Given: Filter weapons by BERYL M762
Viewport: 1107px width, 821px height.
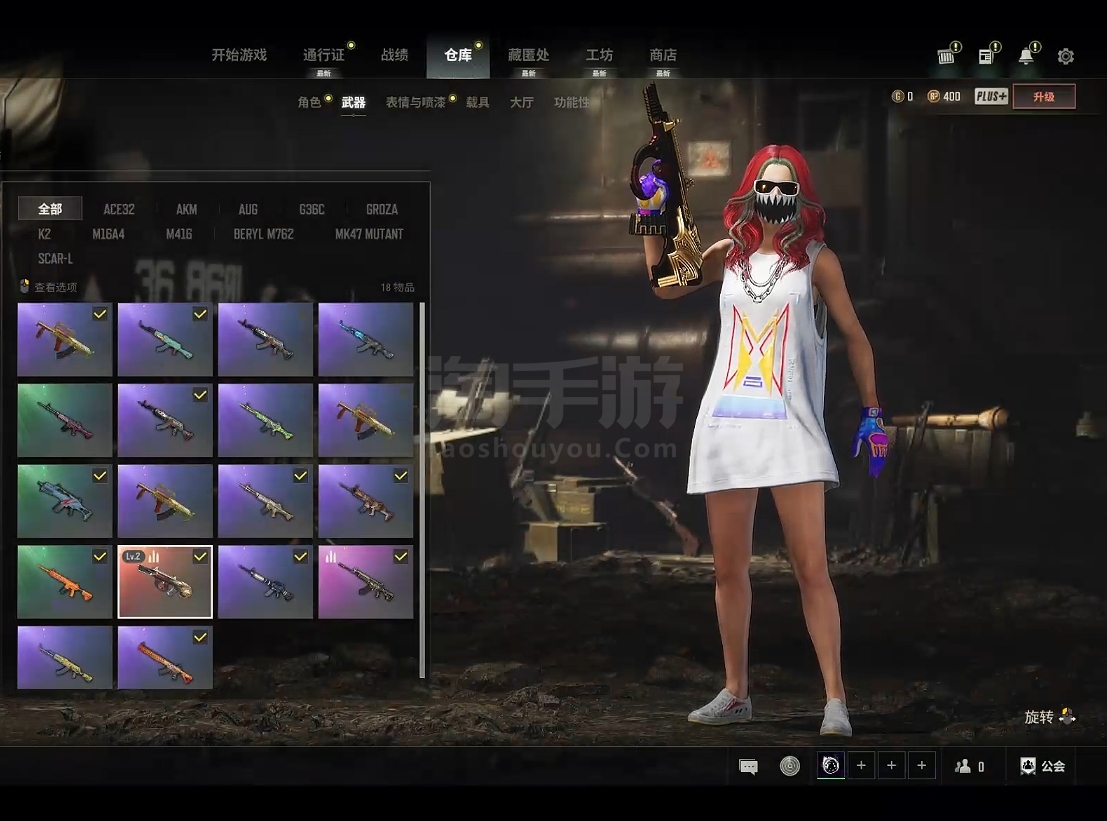Looking at the screenshot, I should click(x=263, y=234).
